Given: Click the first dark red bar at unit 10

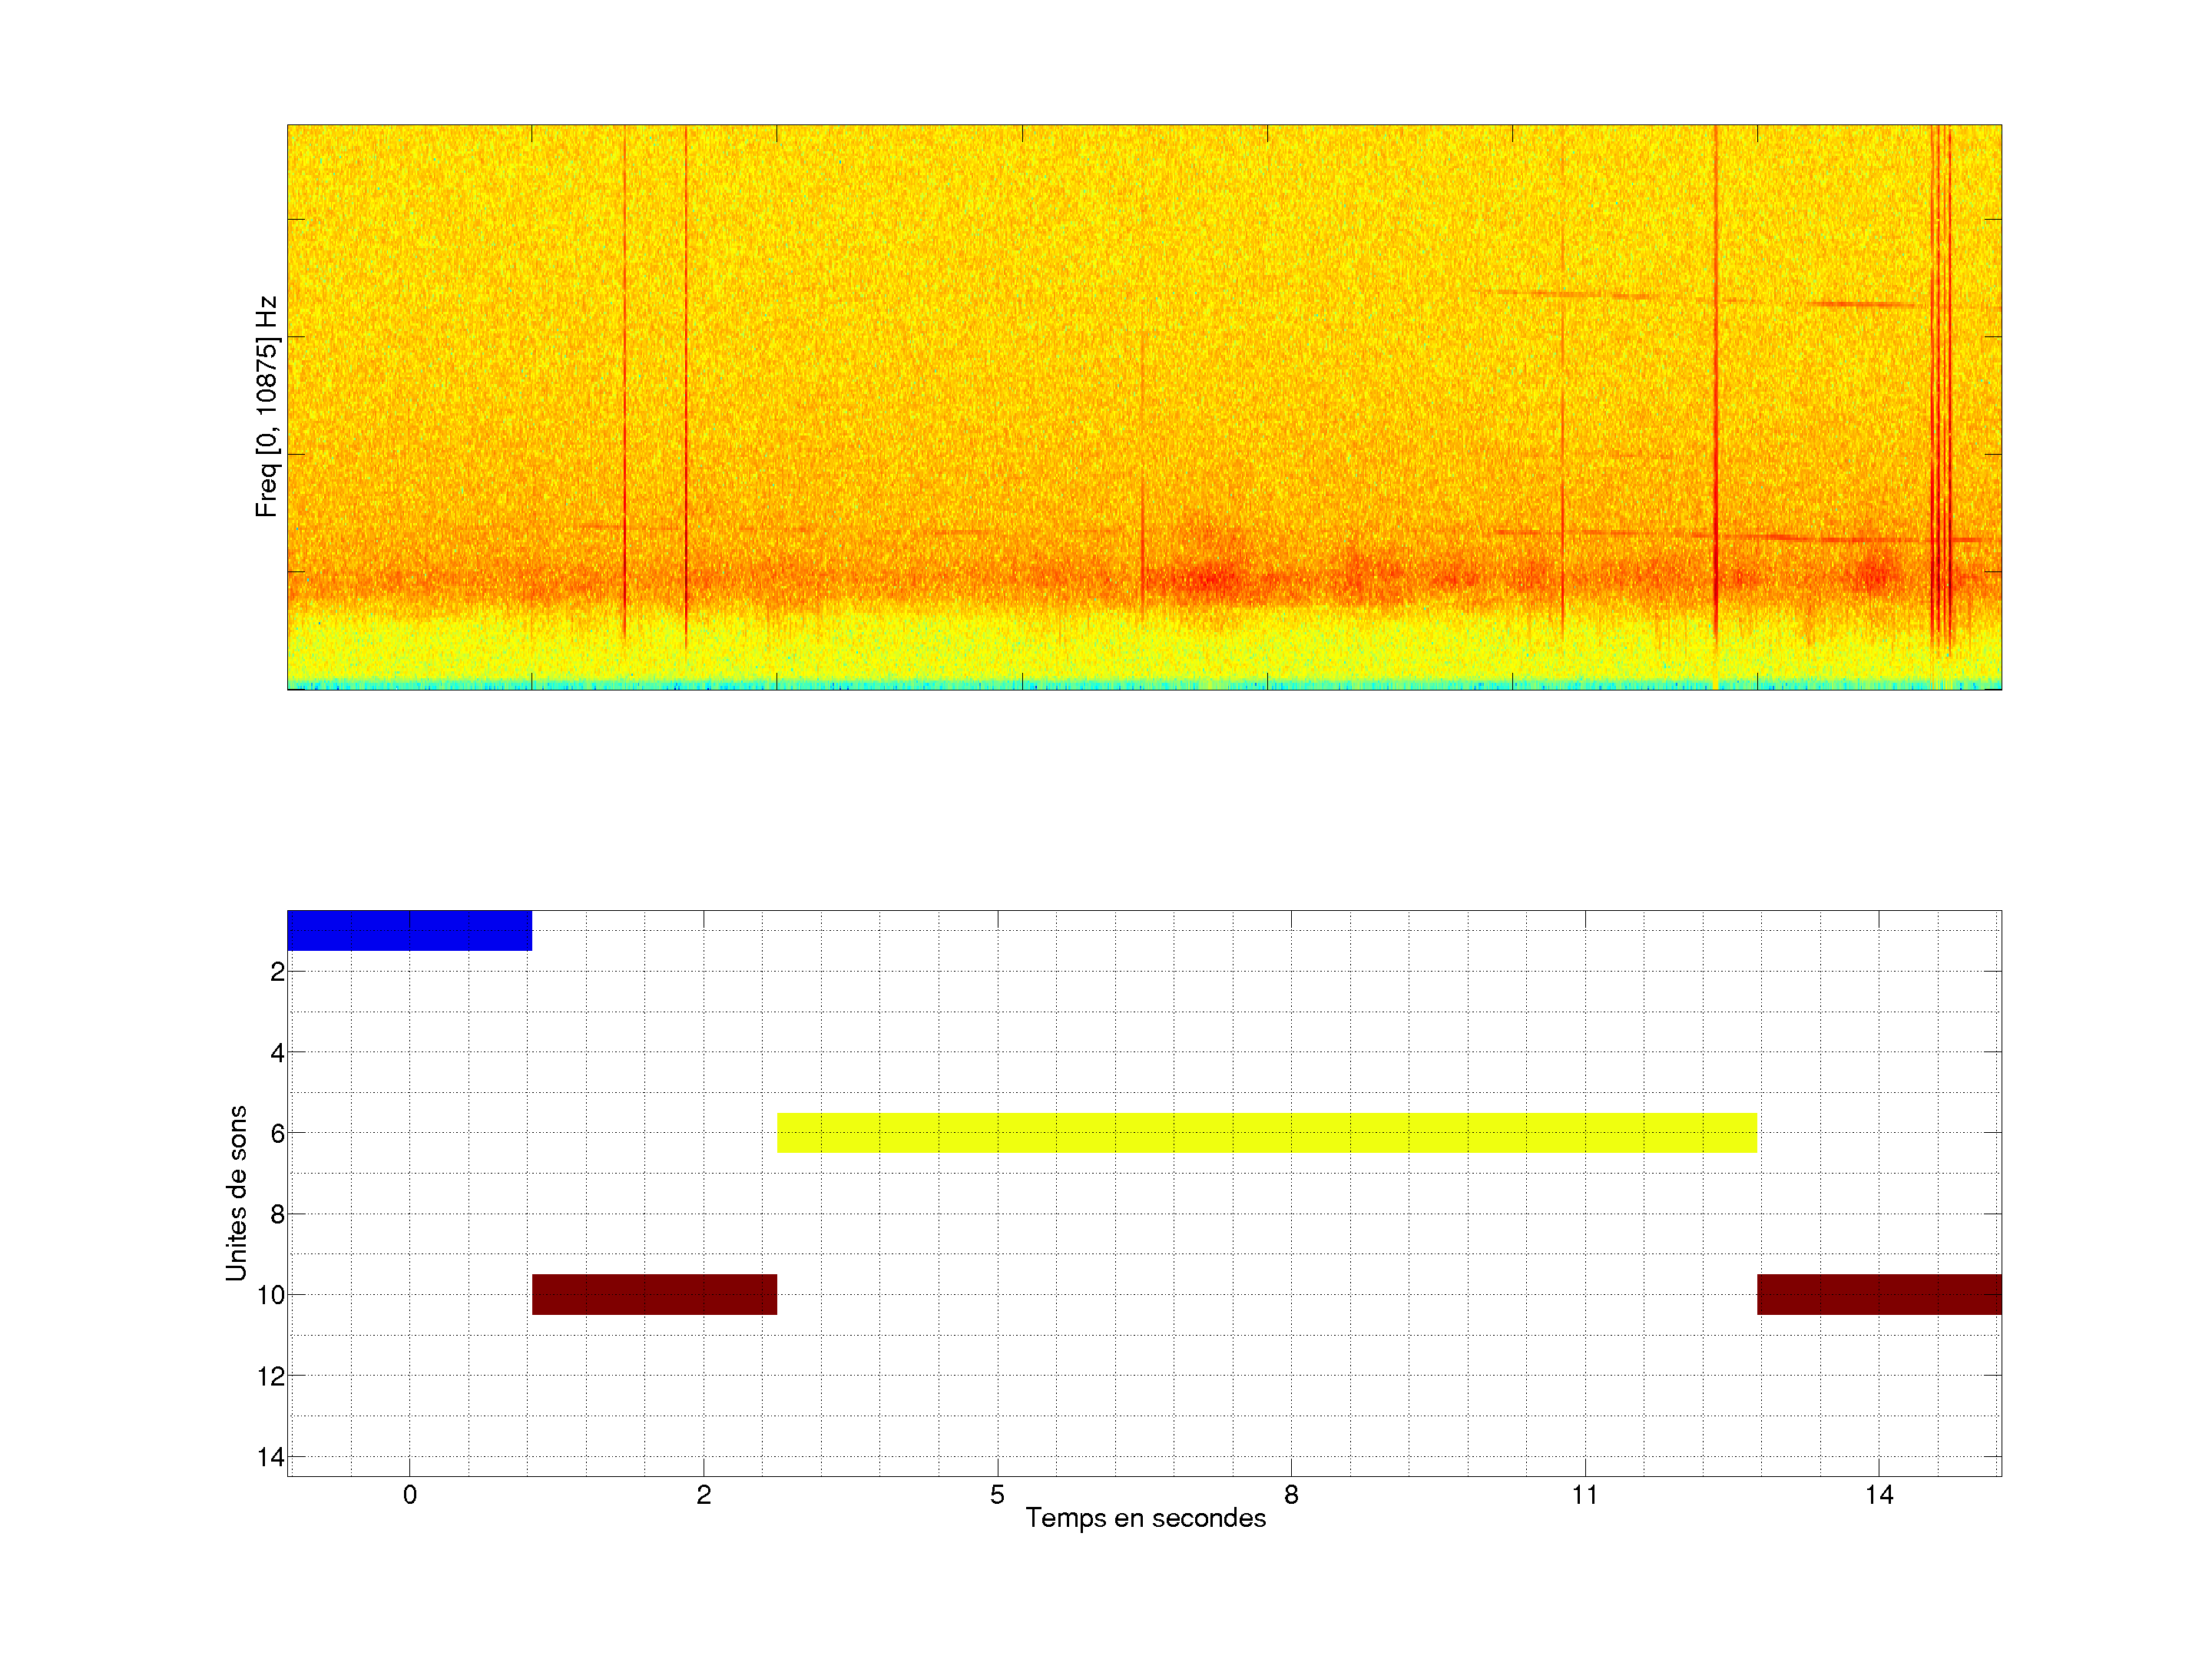Looking at the screenshot, I should coord(654,1294).
